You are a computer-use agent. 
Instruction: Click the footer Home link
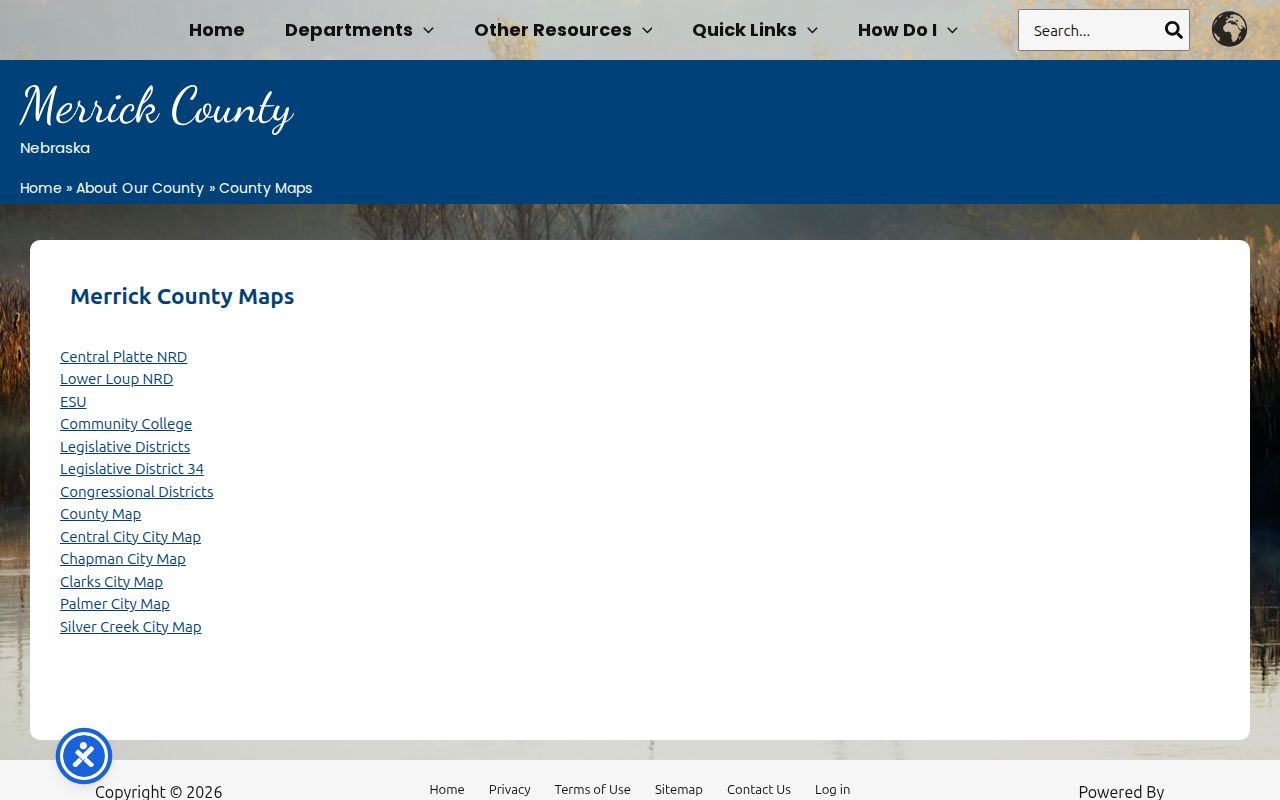447,789
